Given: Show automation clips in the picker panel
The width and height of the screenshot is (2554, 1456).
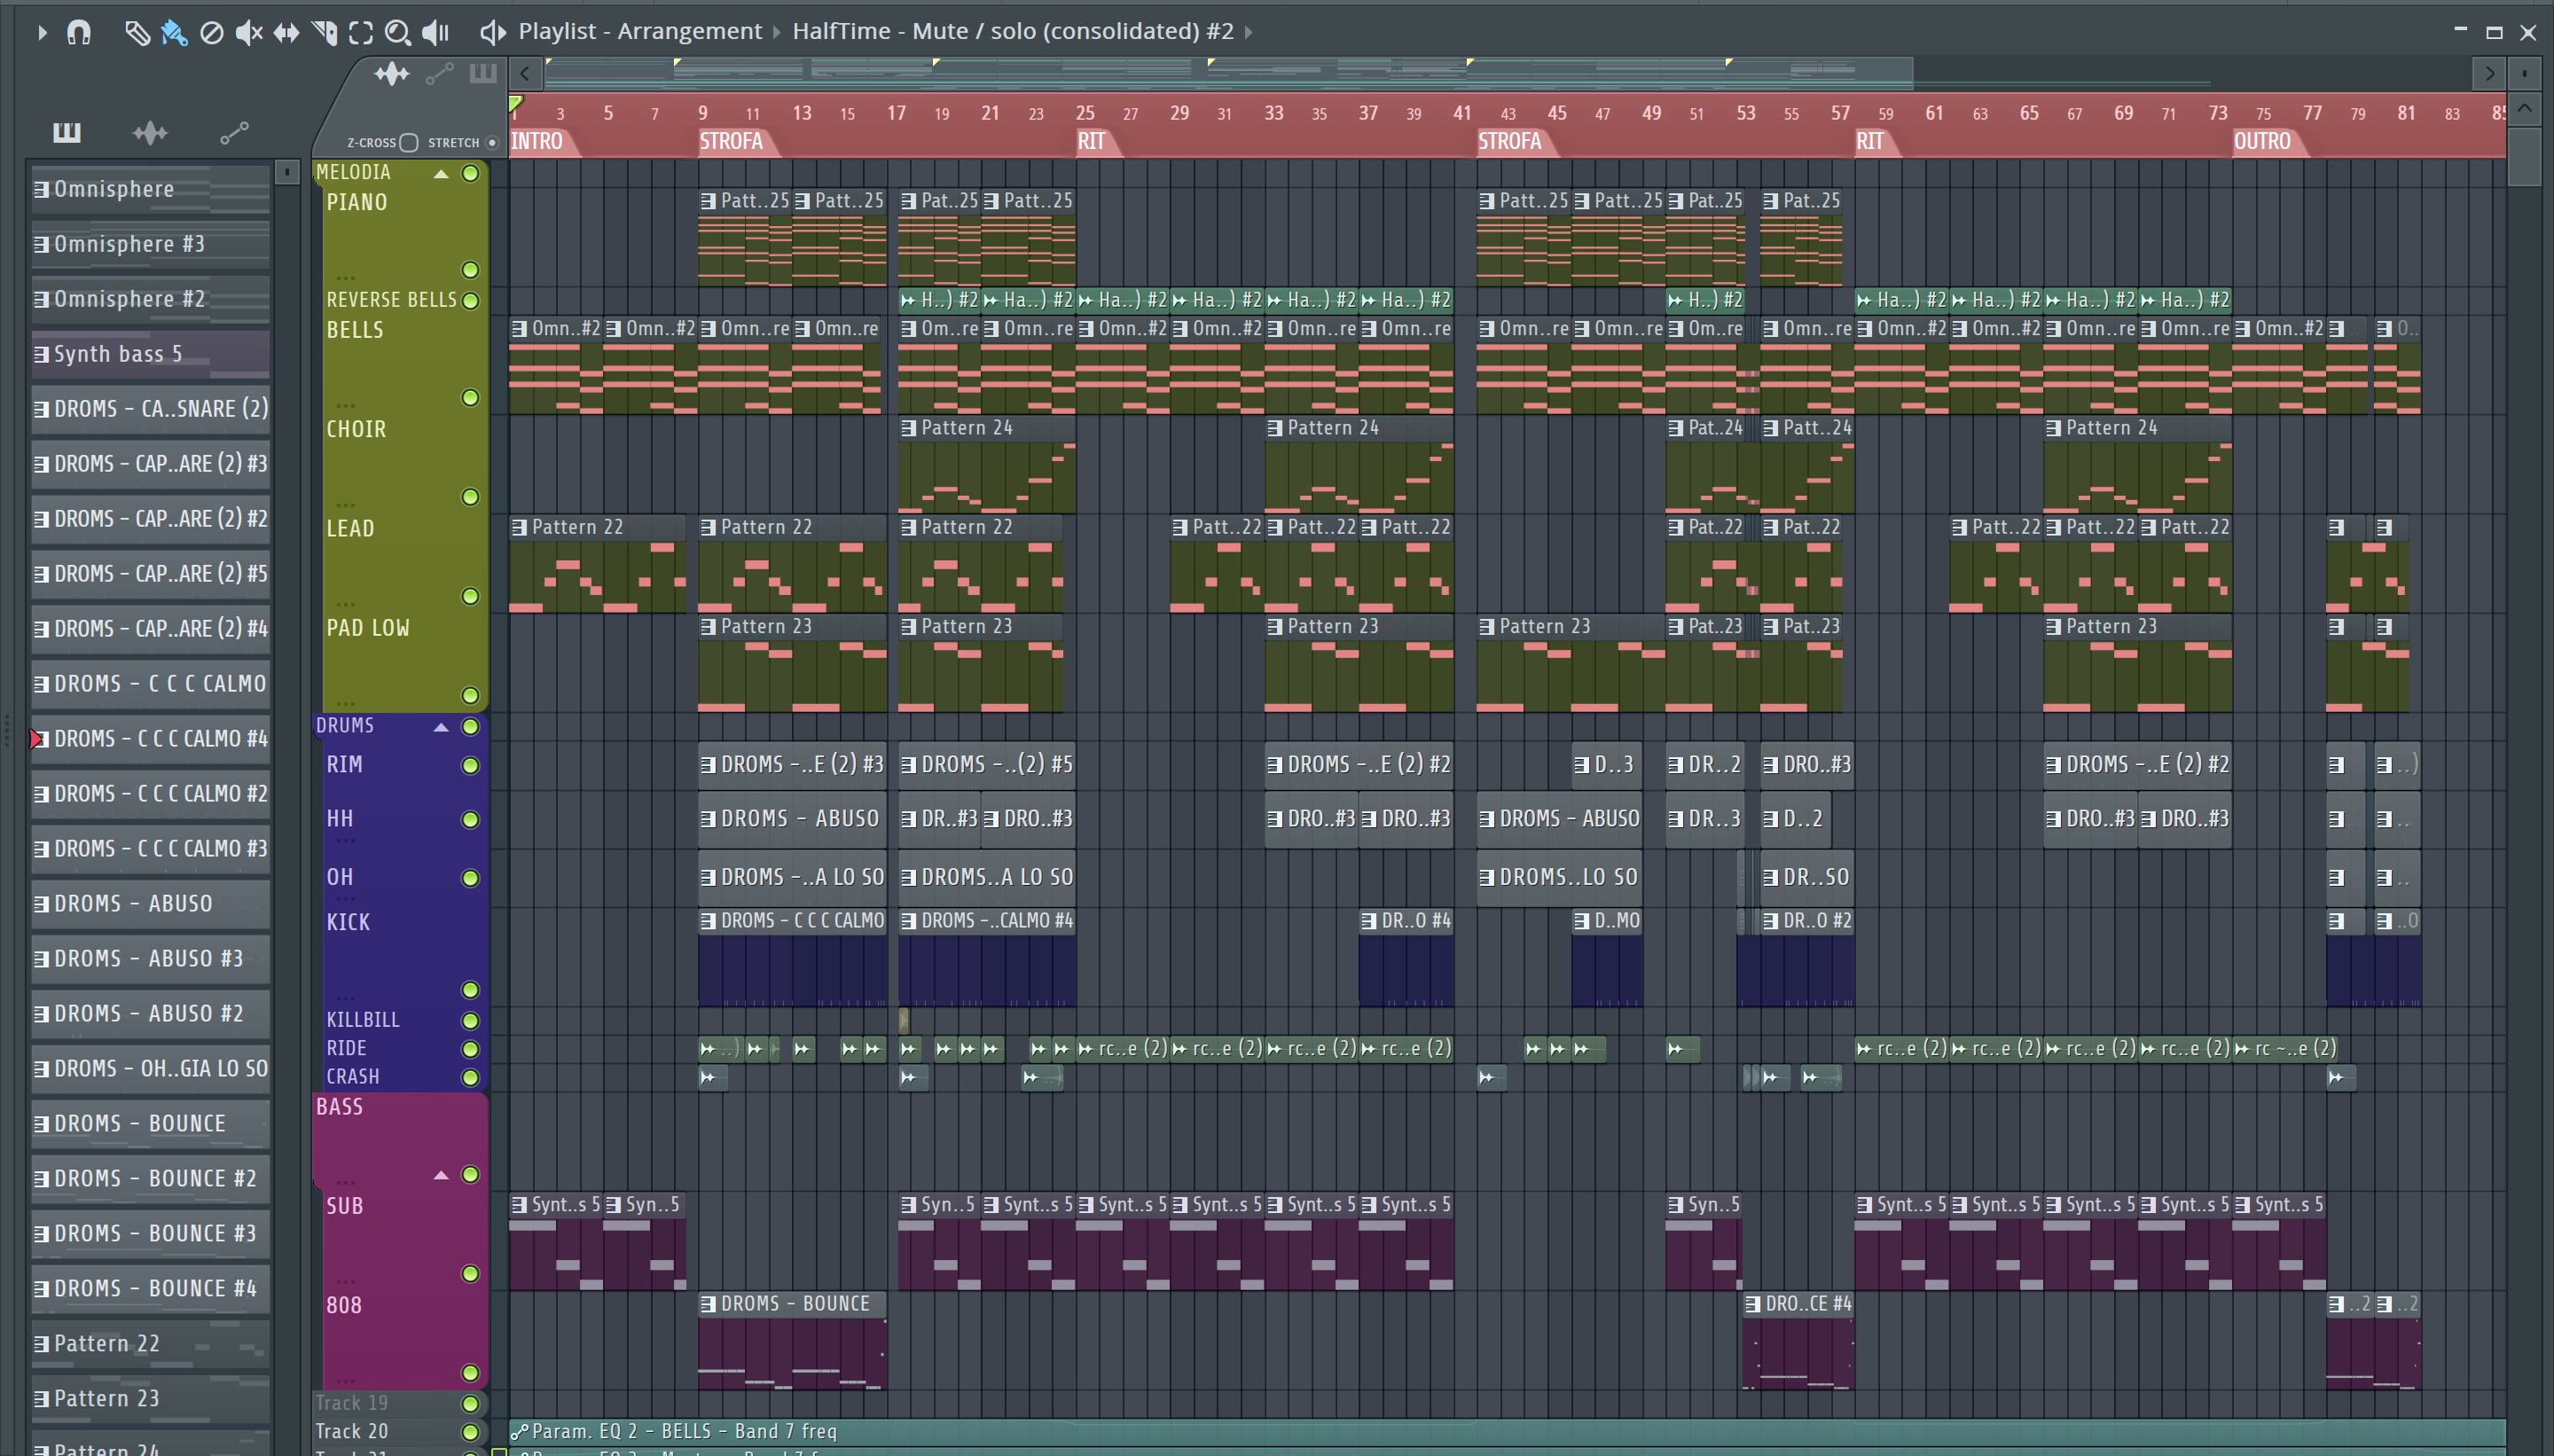Looking at the screenshot, I should point(234,132).
